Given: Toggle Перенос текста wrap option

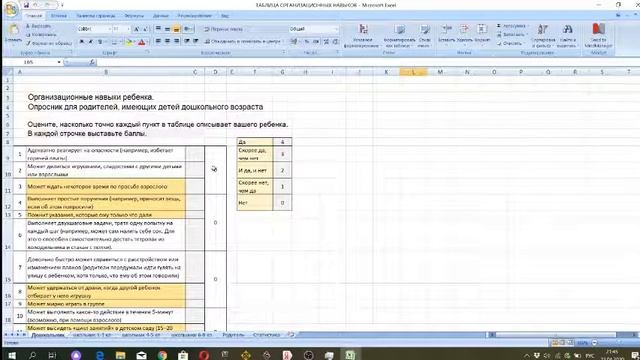Looking at the screenshot, I should pos(223,29).
